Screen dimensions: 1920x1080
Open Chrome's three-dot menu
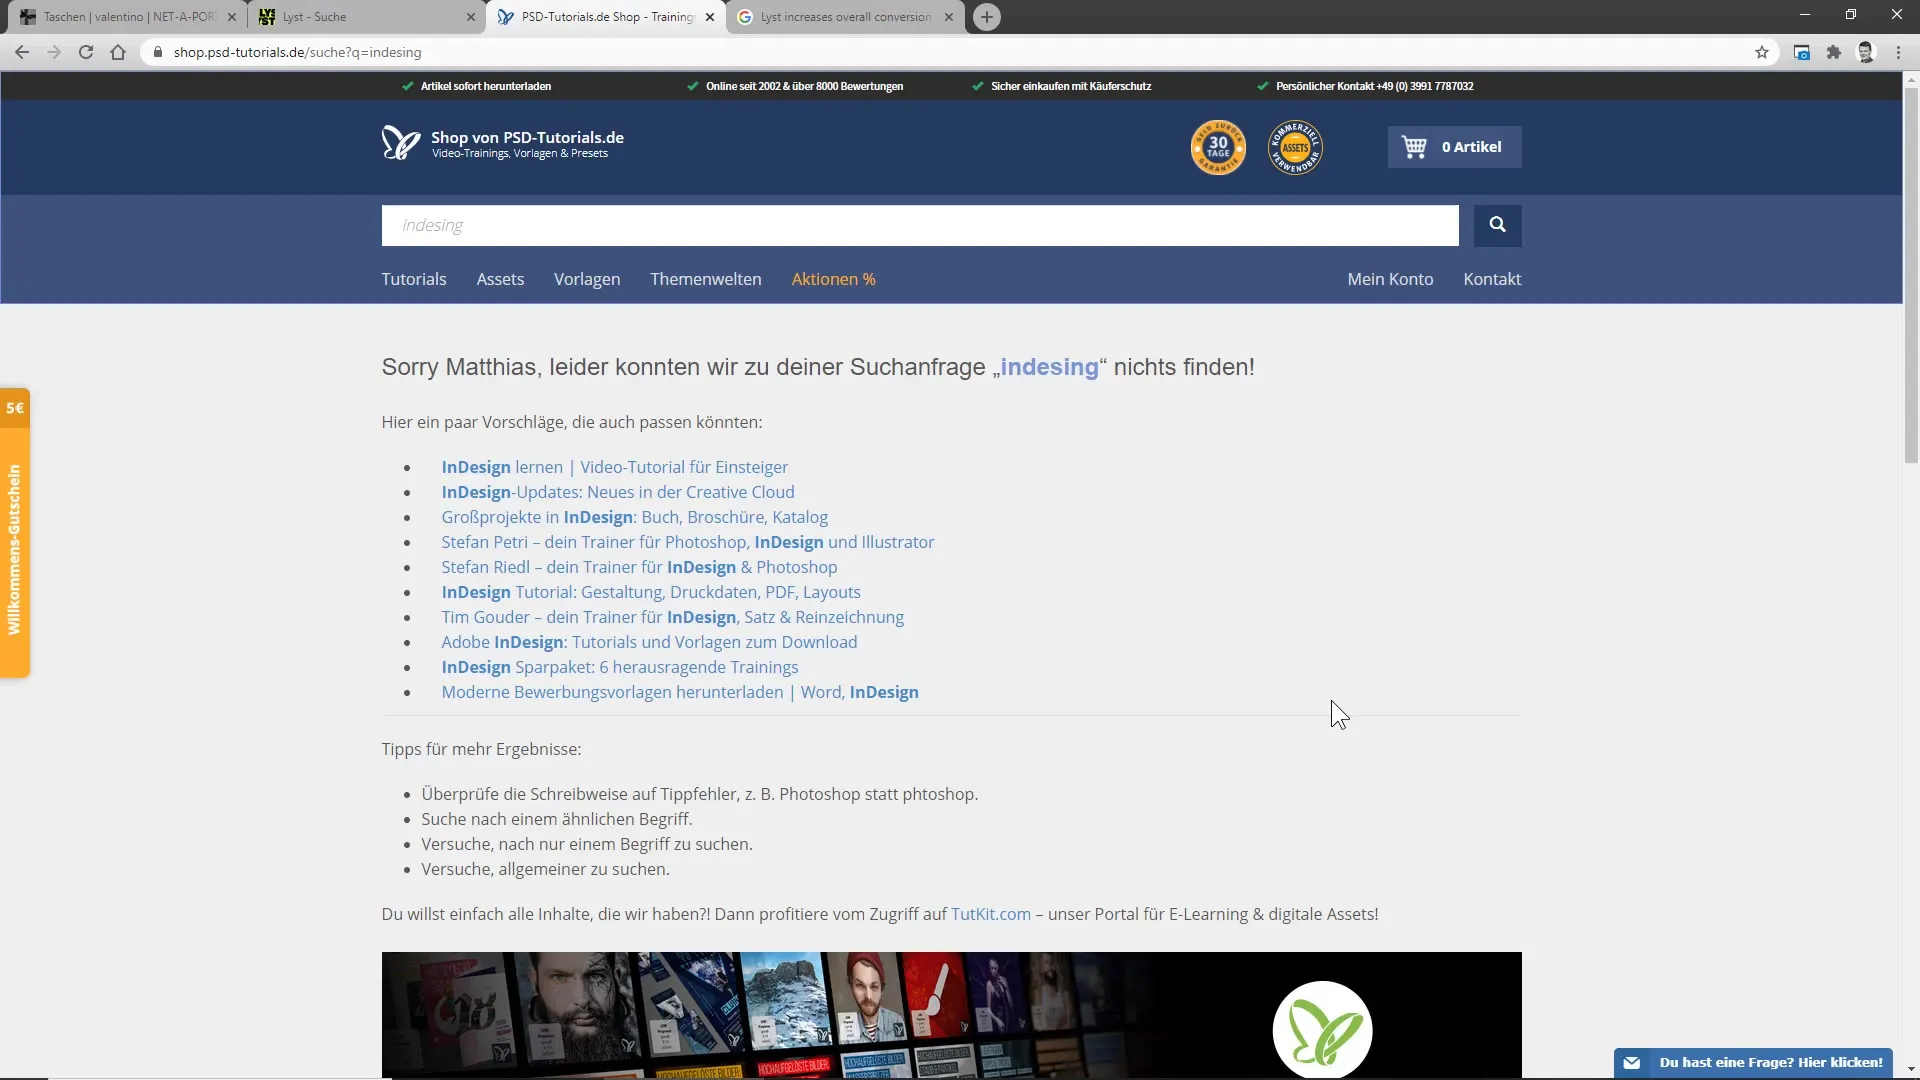pyautogui.click(x=1898, y=52)
